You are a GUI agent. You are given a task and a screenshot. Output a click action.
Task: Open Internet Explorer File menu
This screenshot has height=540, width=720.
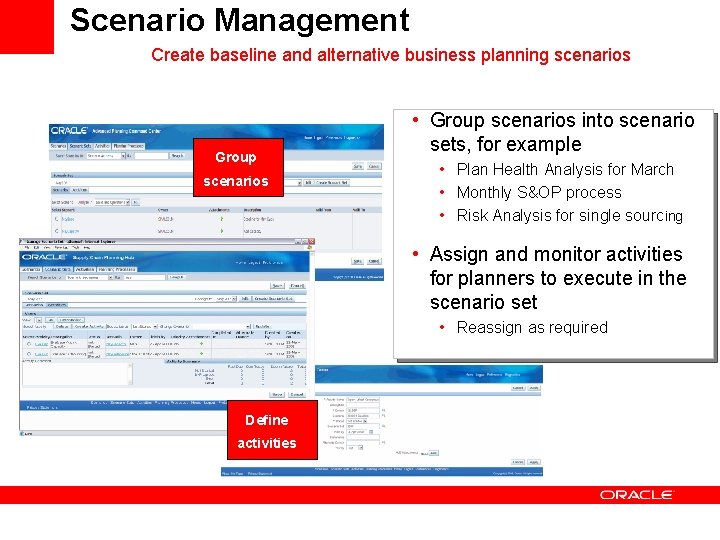27,247
